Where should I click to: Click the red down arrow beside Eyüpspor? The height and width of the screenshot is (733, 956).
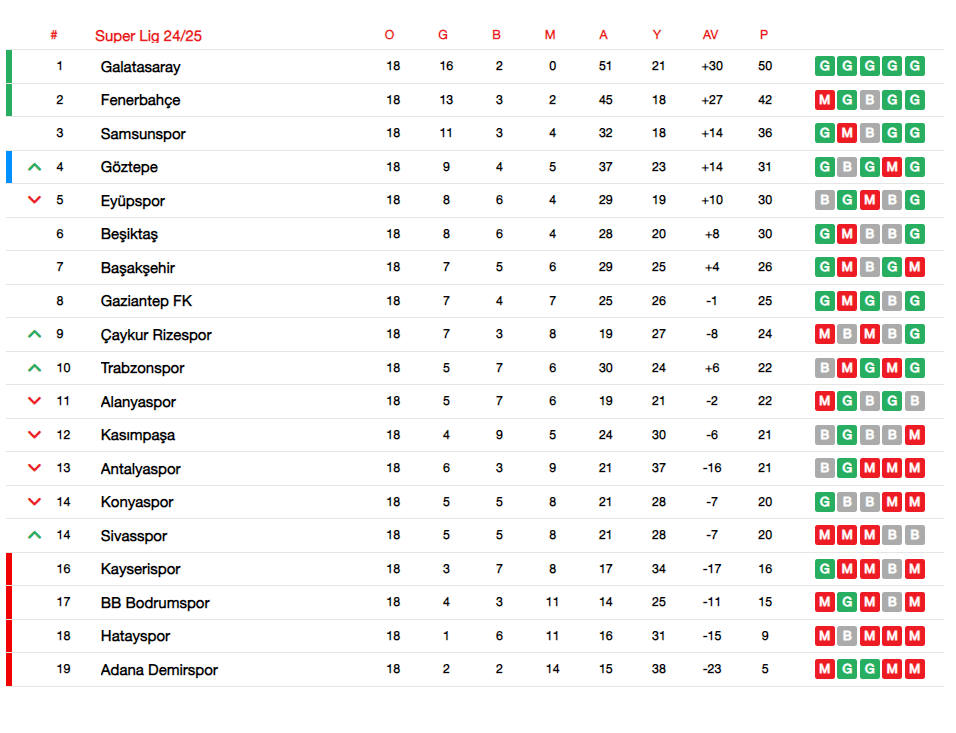pos(35,200)
